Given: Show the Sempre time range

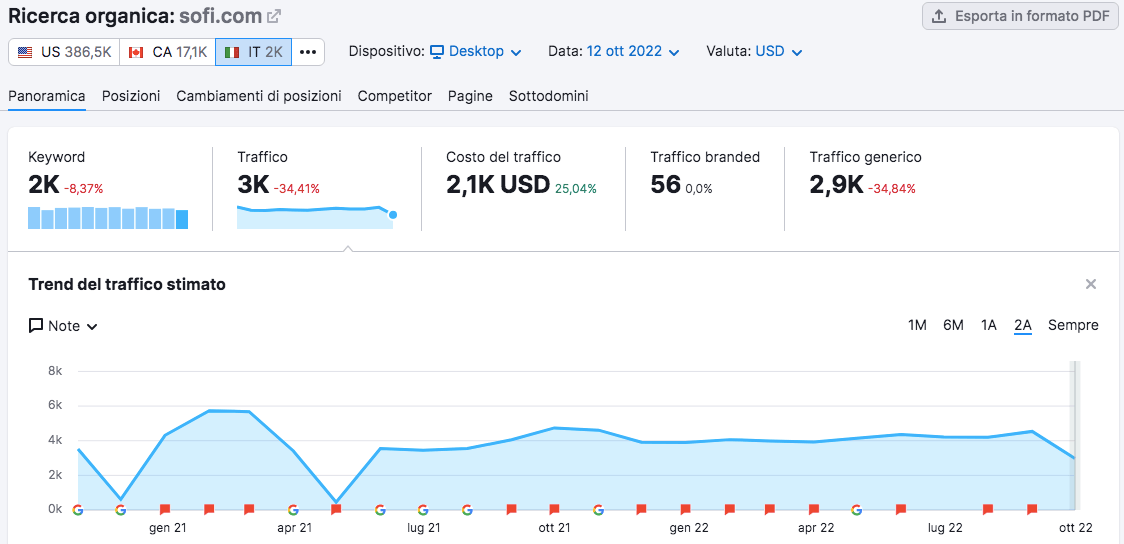Looking at the screenshot, I should [1073, 325].
